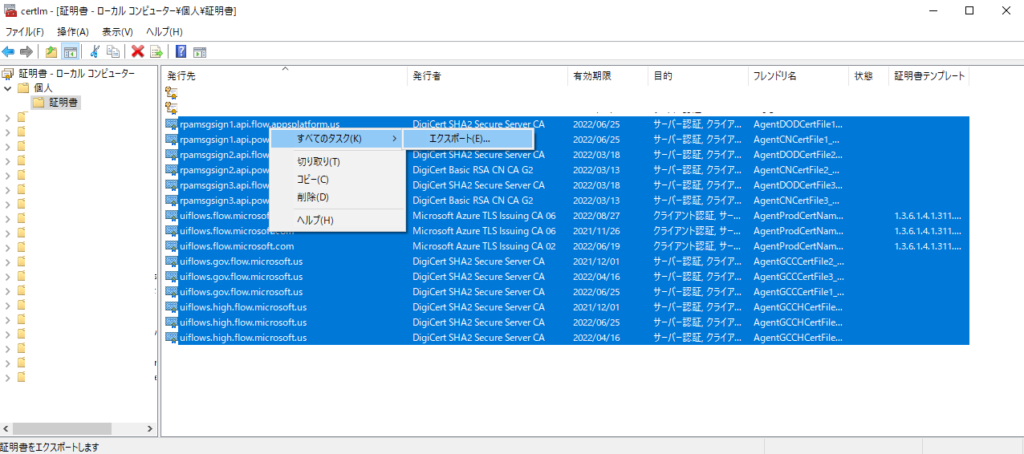Screen dimensions: 1024x454
Task: Open the ファイル(F) menu
Action: pos(24,31)
